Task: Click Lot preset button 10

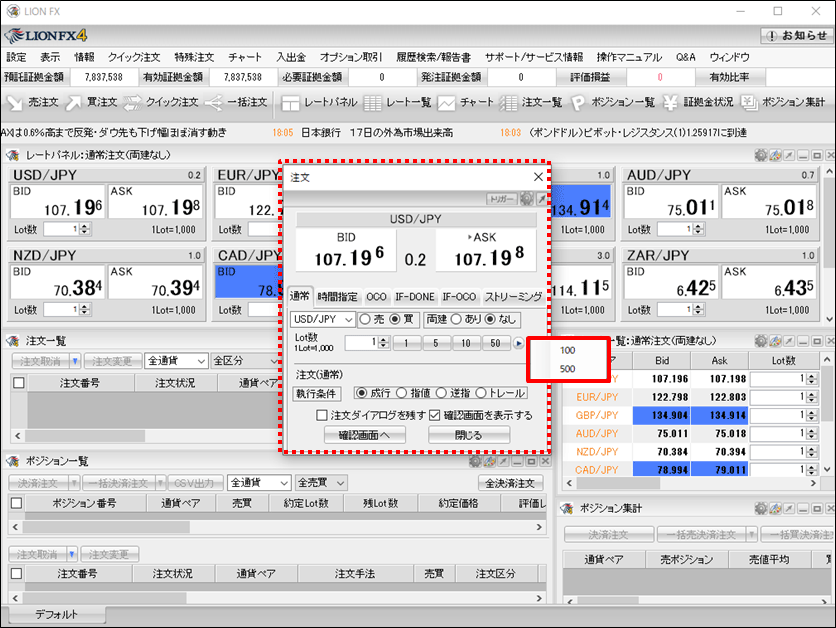Action: pyautogui.click(x=465, y=343)
